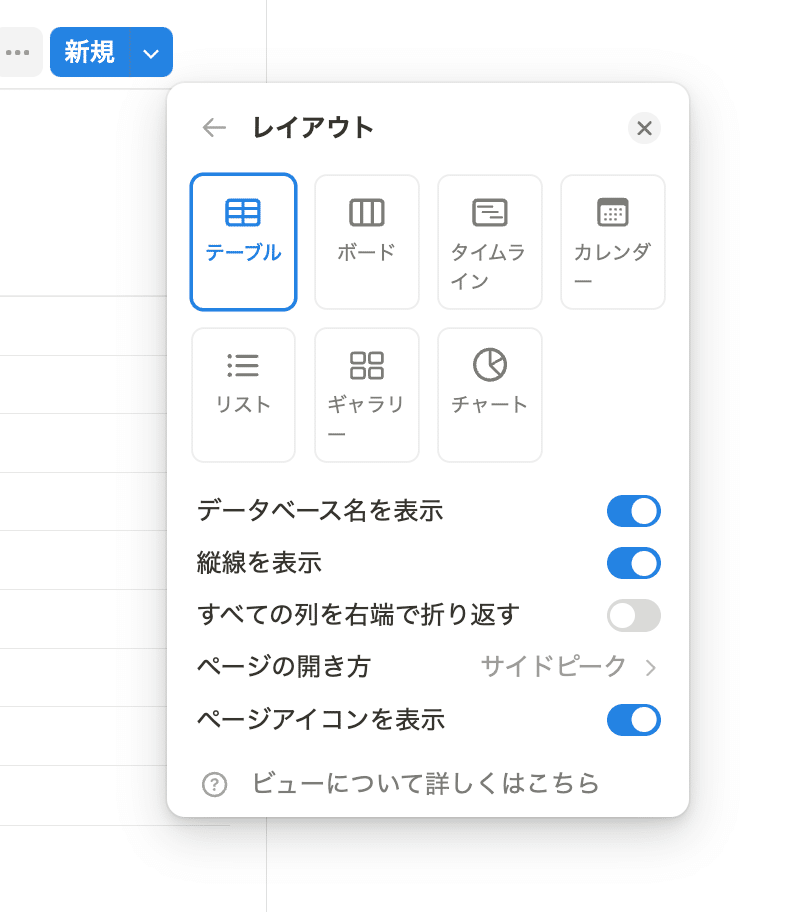Click the 新規 button
This screenshot has height=912, width=790.
click(x=90, y=52)
